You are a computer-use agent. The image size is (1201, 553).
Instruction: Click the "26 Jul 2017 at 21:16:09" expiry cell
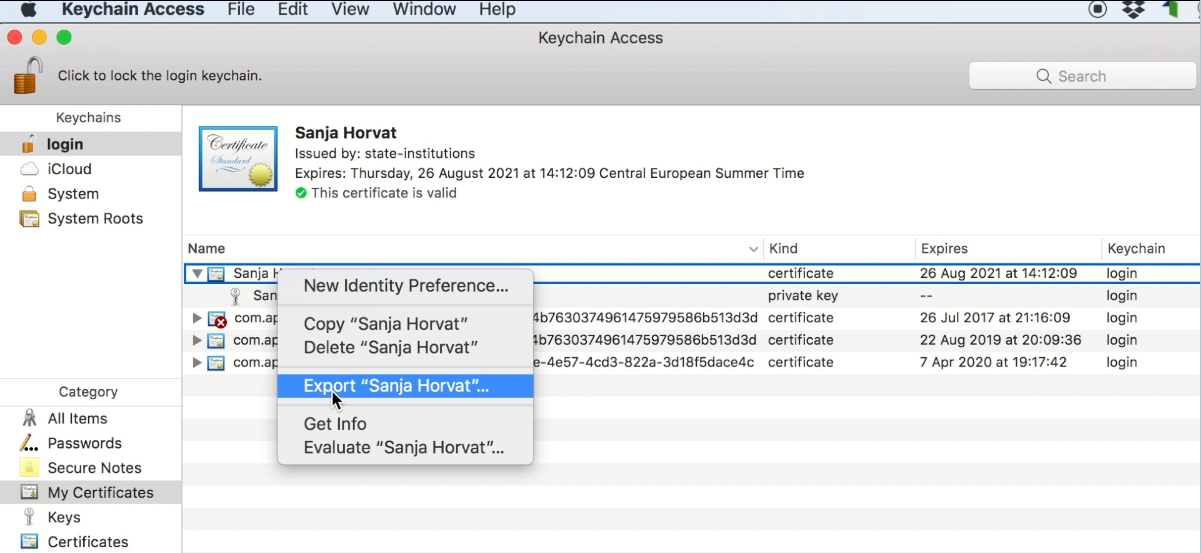click(x=995, y=318)
